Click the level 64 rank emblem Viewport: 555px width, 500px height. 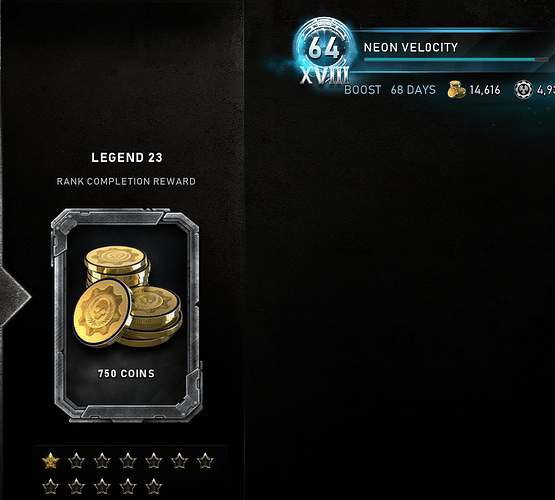point(324,47)
